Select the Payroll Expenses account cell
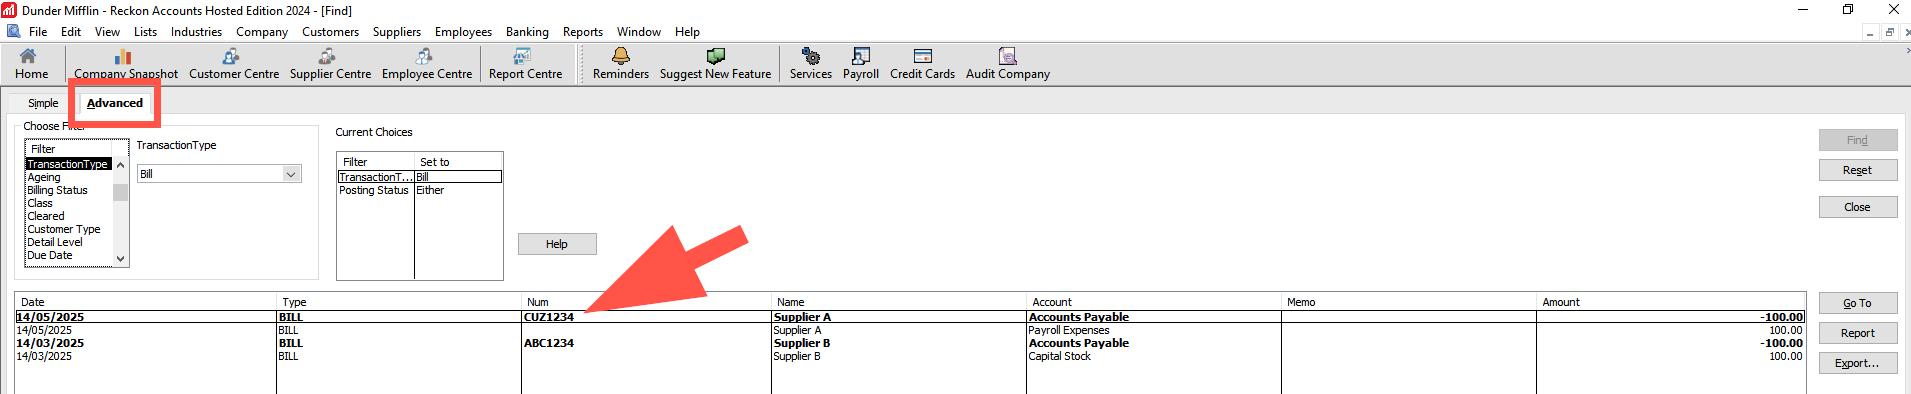 click(x=1069, y=330)
